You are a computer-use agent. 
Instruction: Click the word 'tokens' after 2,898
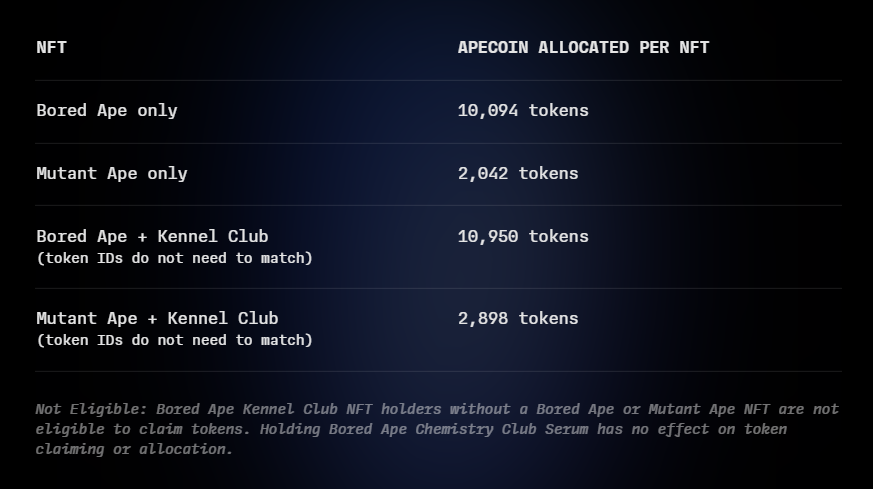(548, 318)
